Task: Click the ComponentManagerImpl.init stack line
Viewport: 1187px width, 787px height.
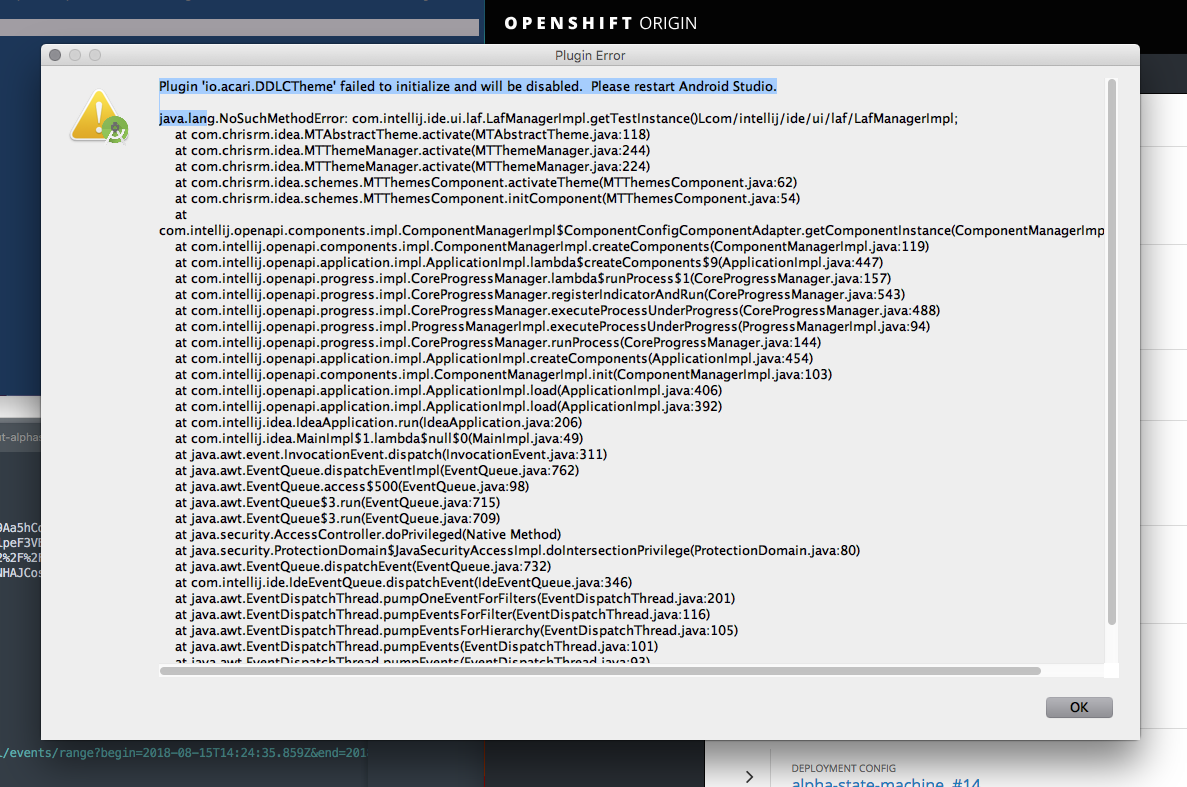Action: click(503, 374)
